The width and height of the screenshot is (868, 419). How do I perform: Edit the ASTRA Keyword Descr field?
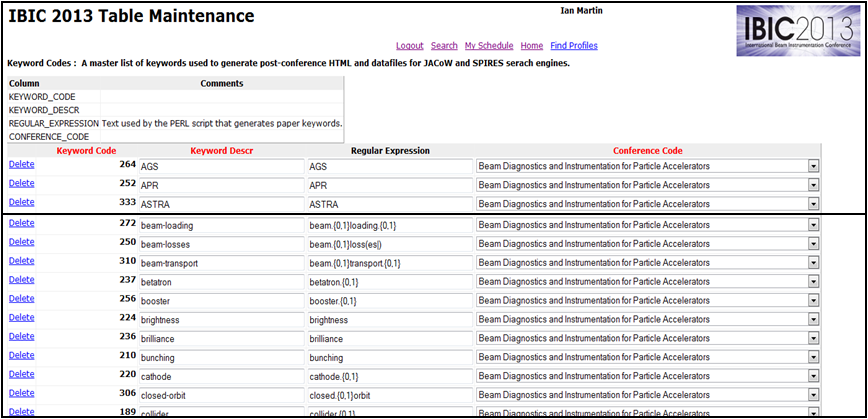(221, 204)
